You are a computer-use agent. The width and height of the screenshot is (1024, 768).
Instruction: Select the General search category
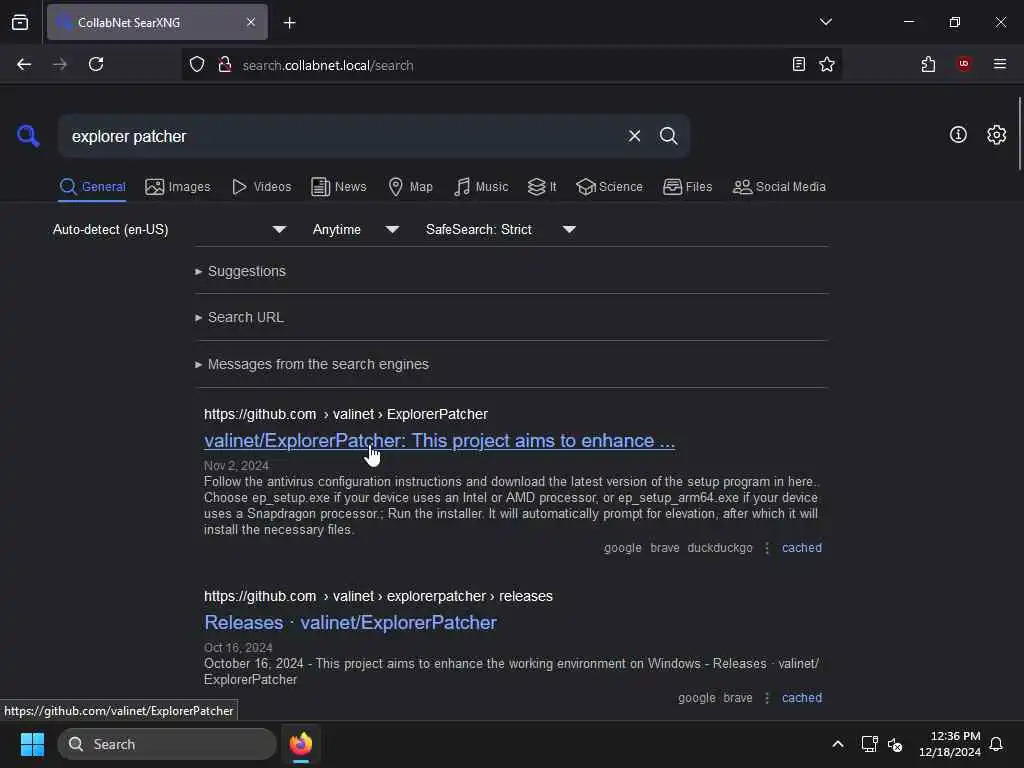pyautogui.click(x=92, y=187)
